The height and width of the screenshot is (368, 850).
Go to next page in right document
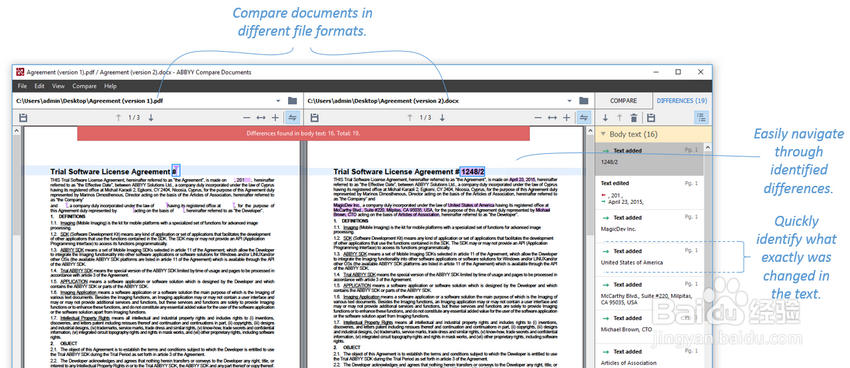coord(442,118)
